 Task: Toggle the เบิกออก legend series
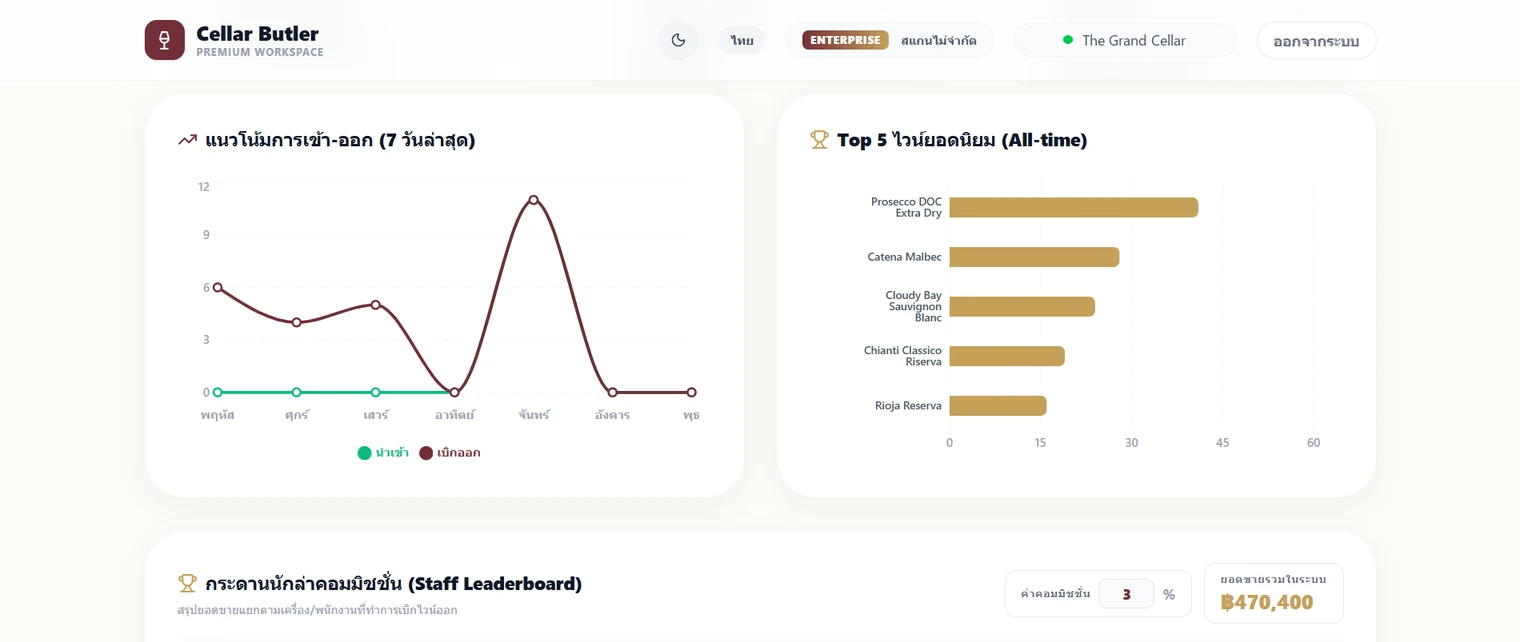[x=450, y=453]
